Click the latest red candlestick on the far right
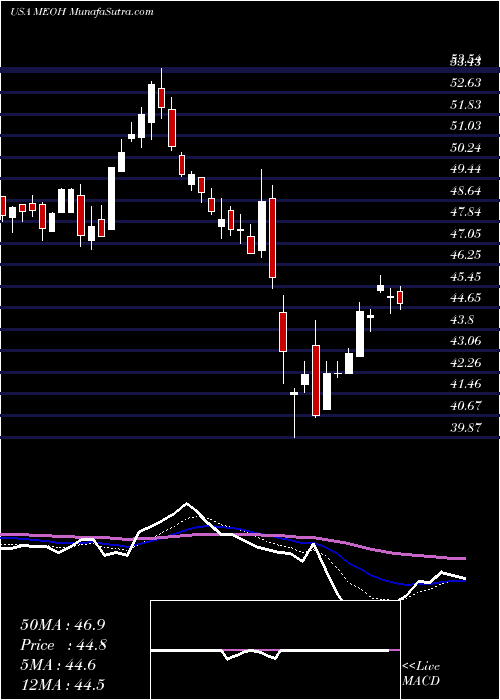The image size is (500, 700). [x=400, y=298]
